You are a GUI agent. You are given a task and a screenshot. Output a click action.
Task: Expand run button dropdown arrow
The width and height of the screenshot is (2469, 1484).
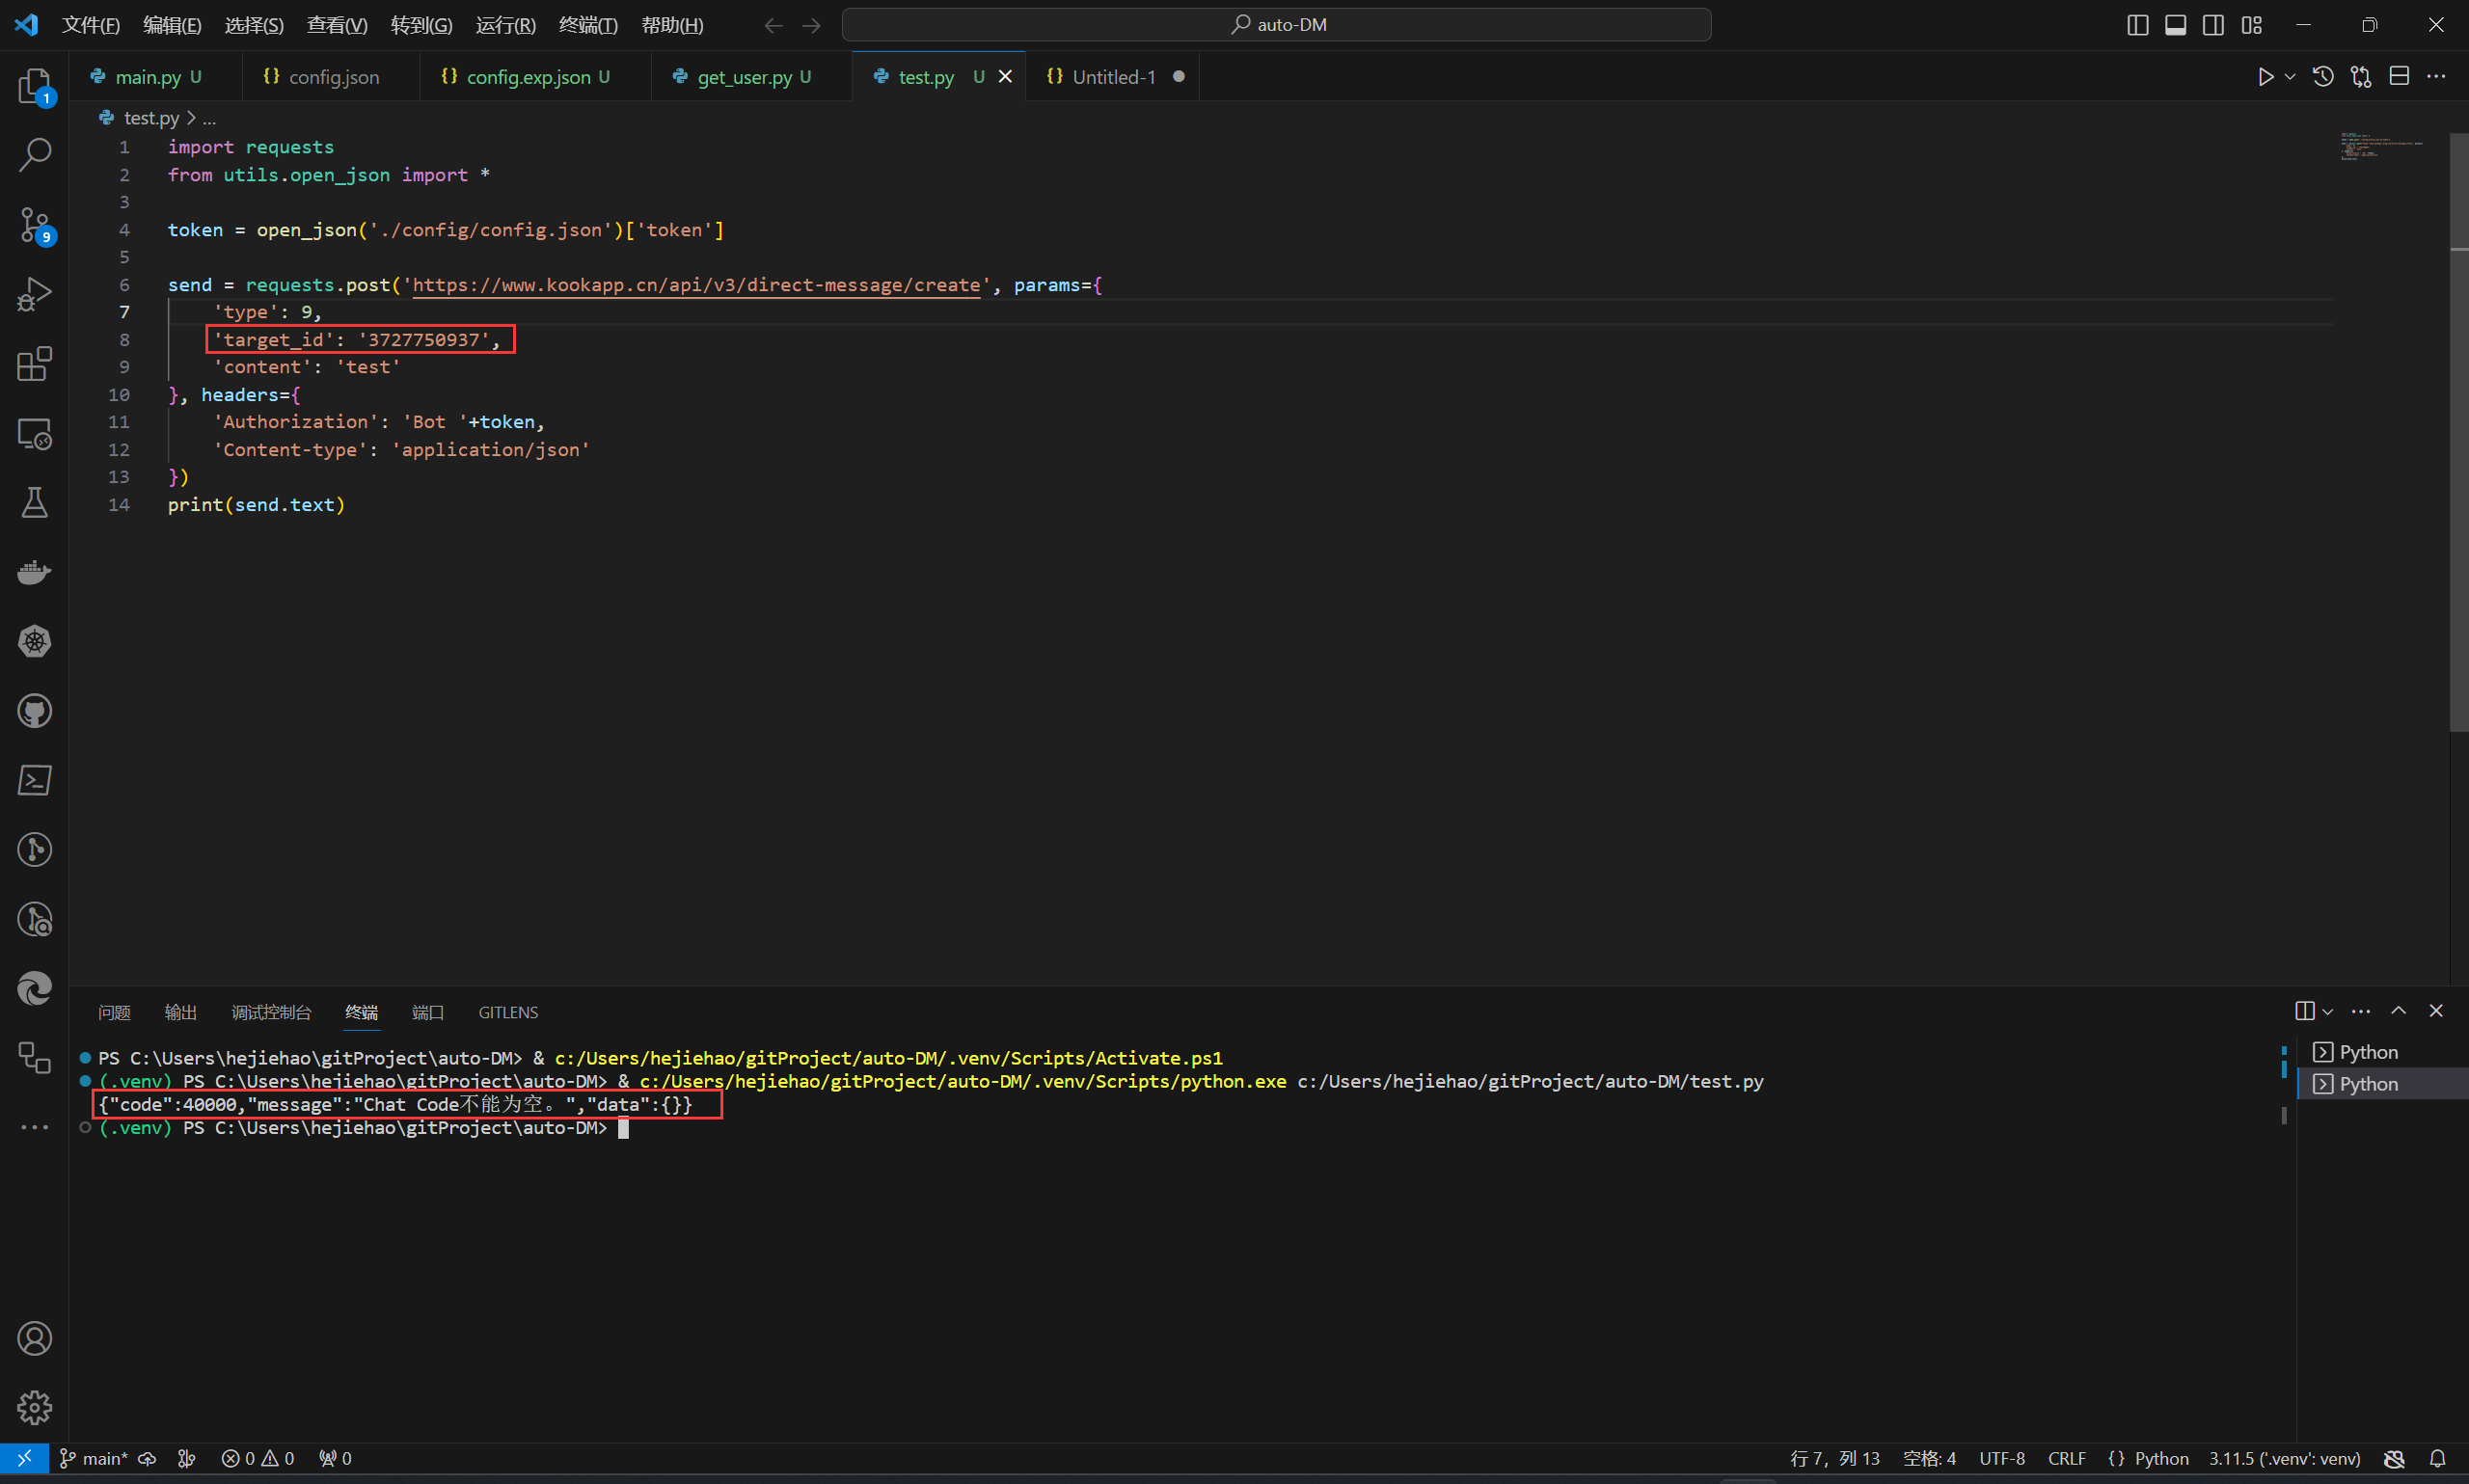2290,77
